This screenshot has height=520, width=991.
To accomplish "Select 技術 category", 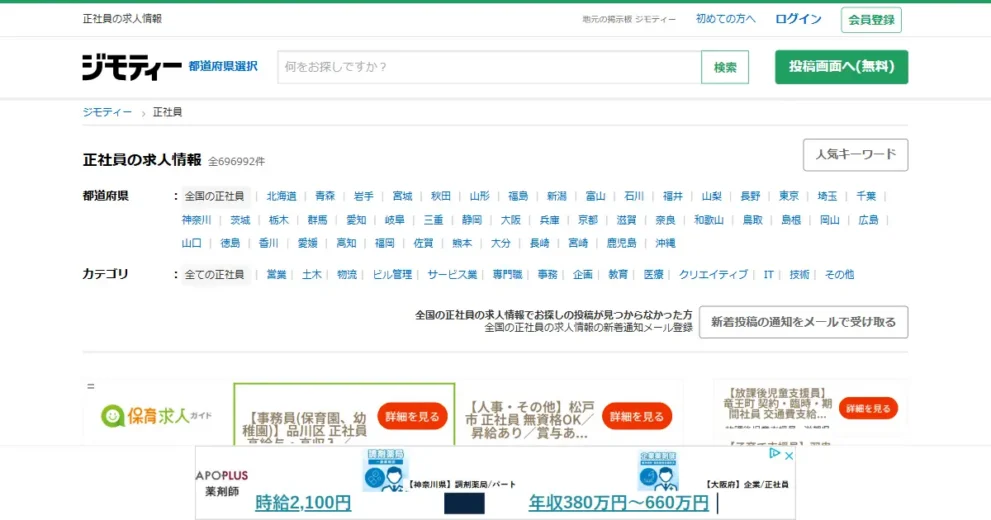I will pos(799,275).
